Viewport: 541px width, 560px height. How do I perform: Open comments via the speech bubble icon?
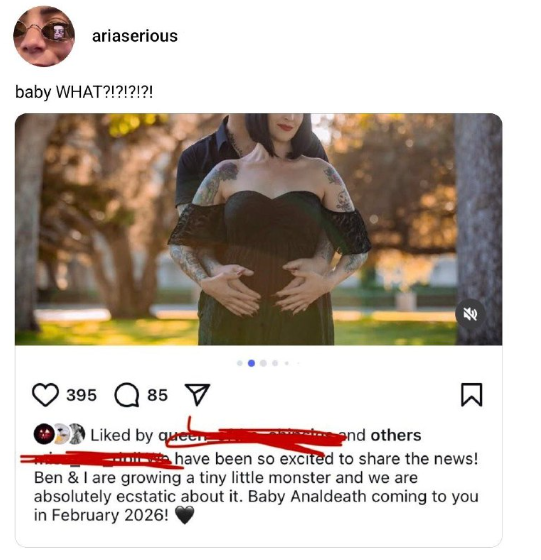[x=127, y=395]
